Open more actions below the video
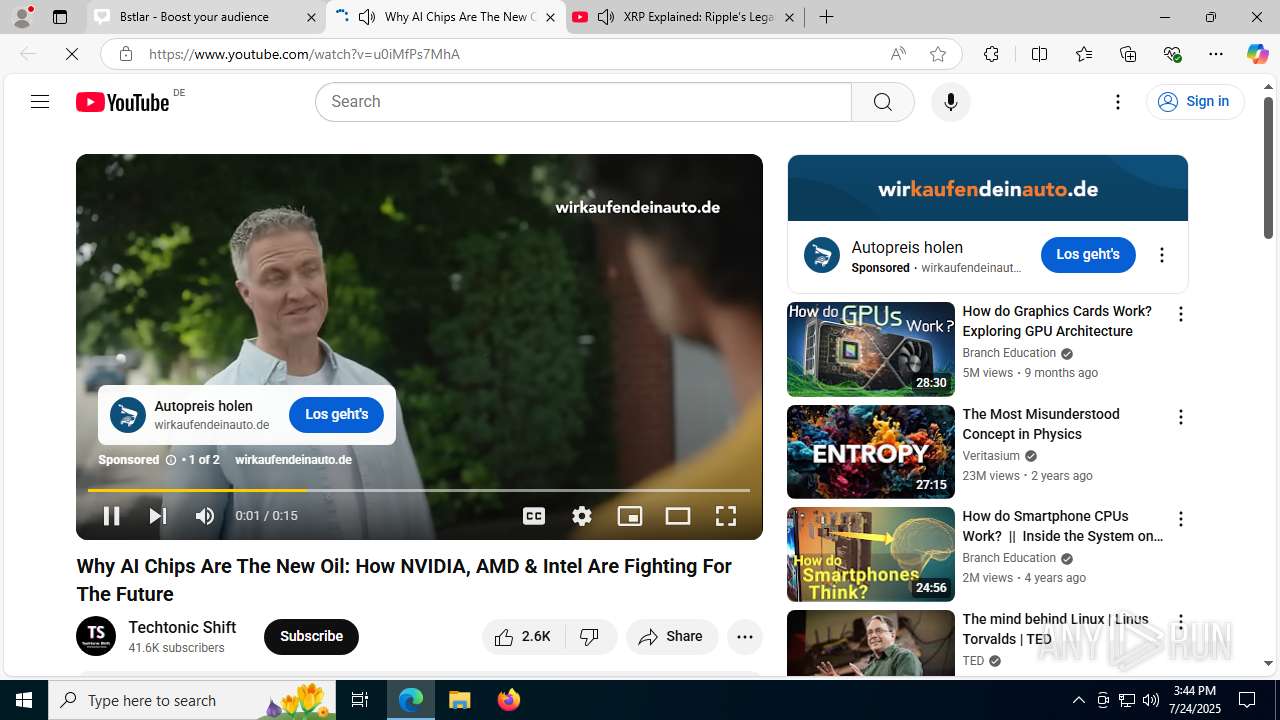 [x=745, y=637]
